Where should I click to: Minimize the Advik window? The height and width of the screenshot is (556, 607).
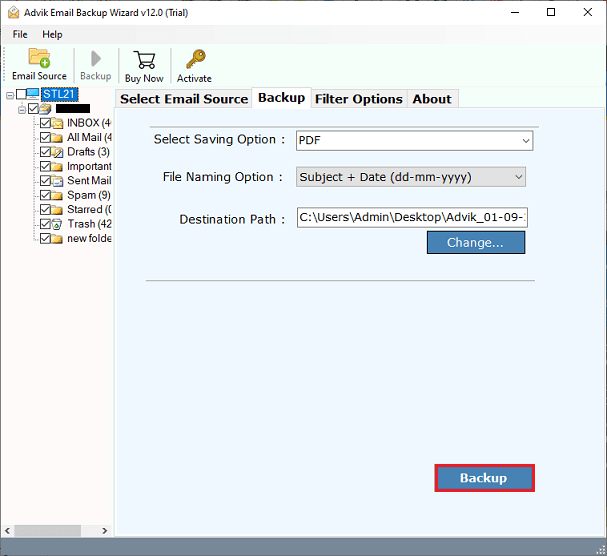pos(515,12)
